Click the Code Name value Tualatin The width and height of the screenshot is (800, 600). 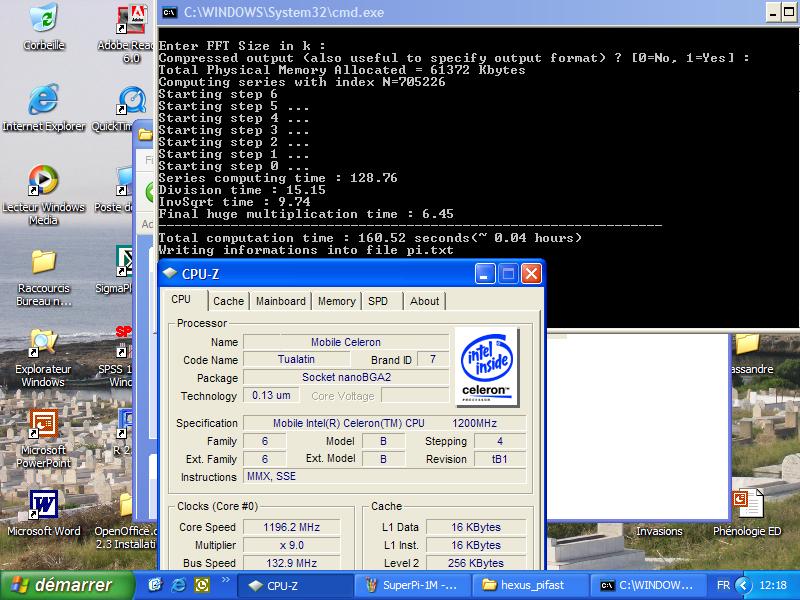point(296,359)
